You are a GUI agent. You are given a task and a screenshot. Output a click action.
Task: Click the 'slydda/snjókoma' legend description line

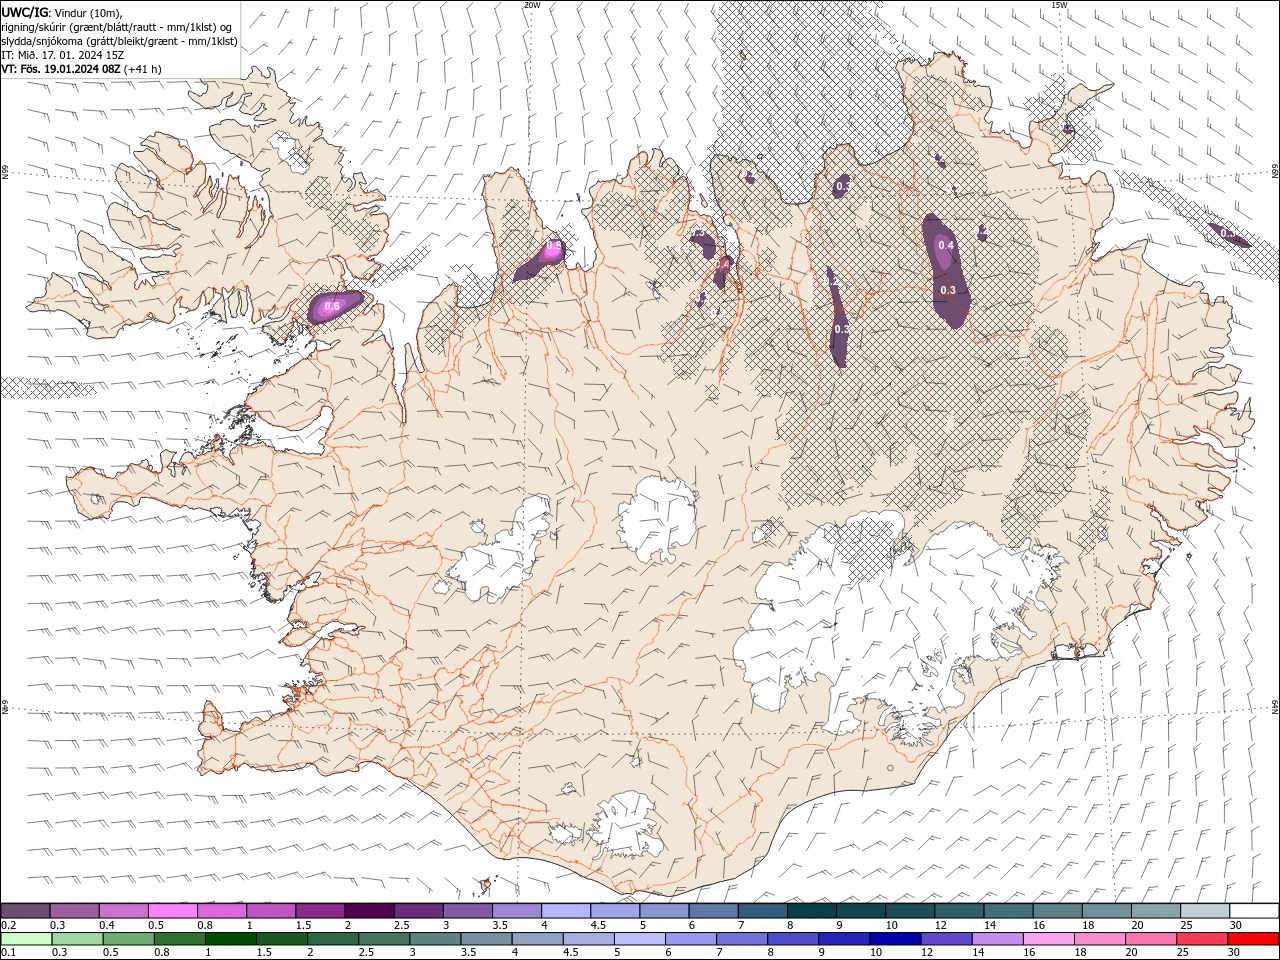(120, 41)
